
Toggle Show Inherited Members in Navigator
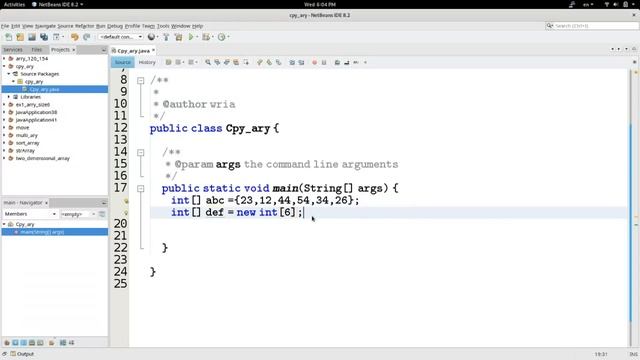coord(7,343)
